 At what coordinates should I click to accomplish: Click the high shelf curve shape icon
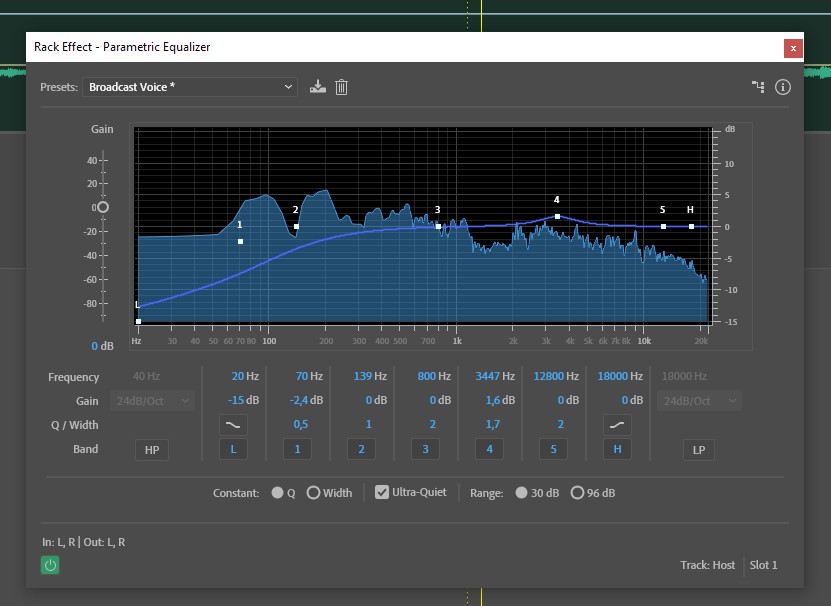click(x=617, y=424)
